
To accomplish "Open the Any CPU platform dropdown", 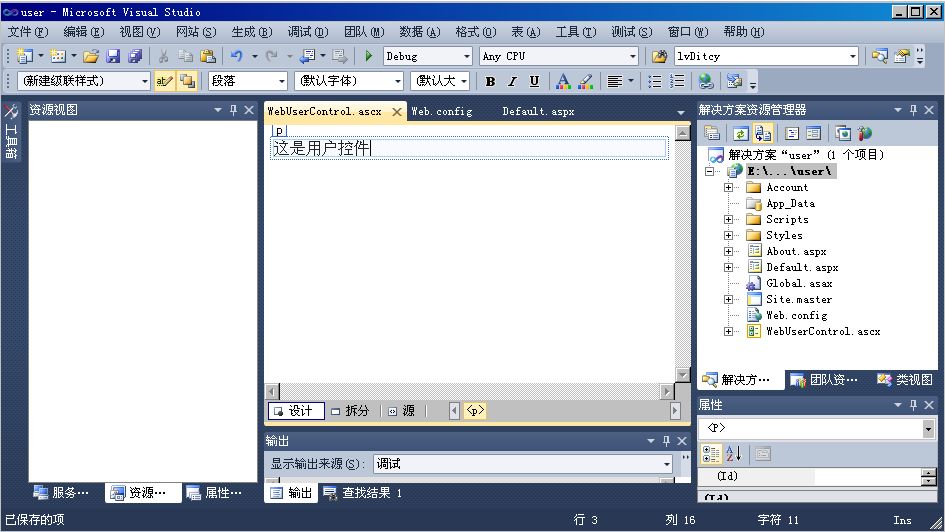I will [x=632, y=57].
